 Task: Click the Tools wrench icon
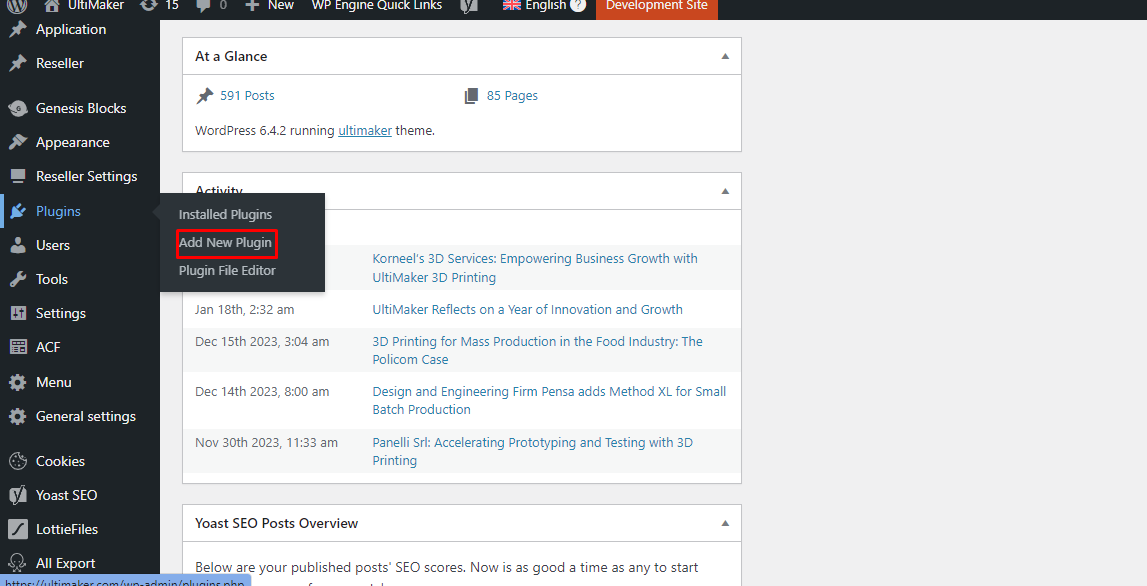click(18, 279)
